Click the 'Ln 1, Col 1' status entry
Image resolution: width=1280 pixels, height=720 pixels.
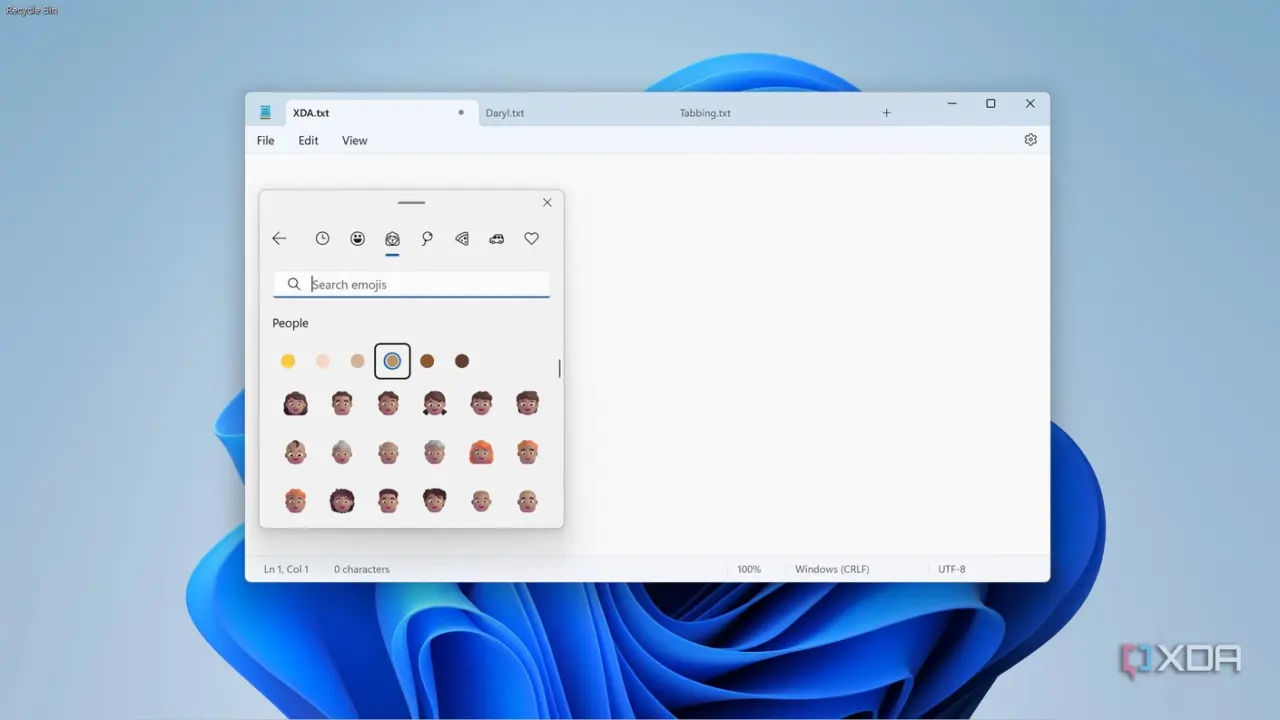(x=286, y=569)
